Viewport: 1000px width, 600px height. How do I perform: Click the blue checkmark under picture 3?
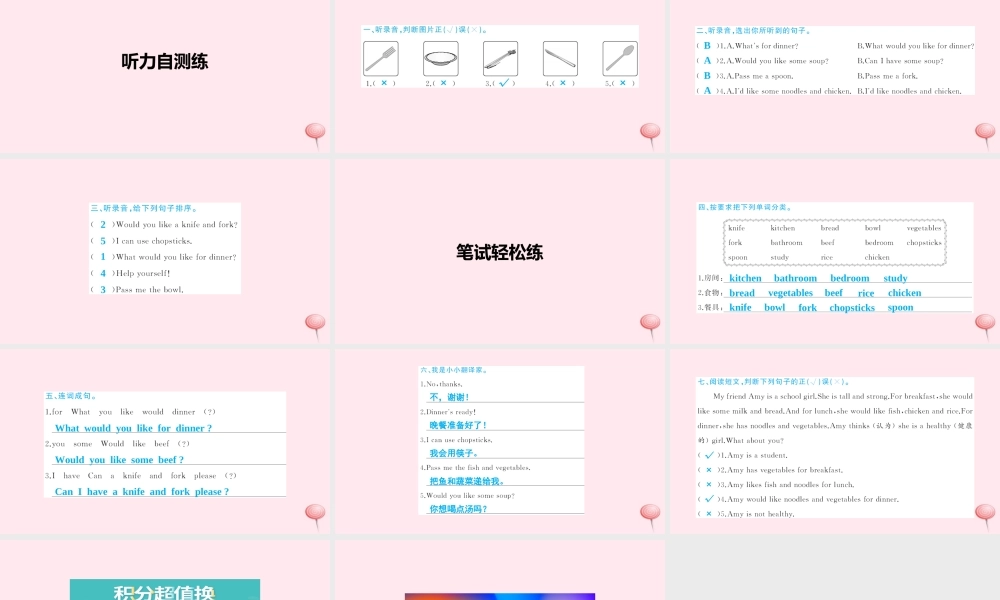tap(504, 83)
